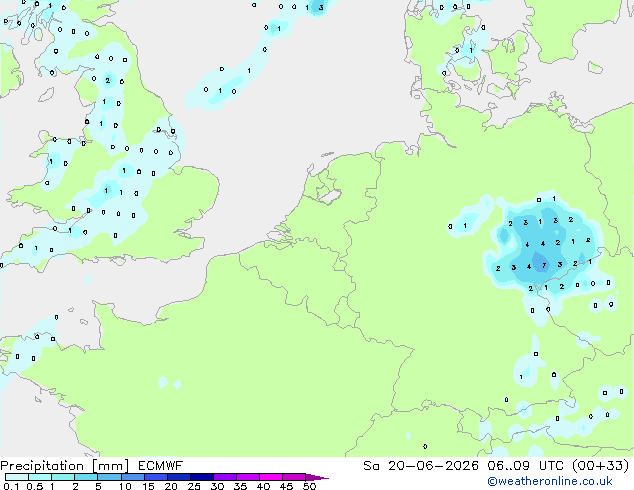Image resolution: width=634 pixels, height=490 pixels.
Task: Click the '06..09 UTC' time text
Action: click(x=526, y=466)
